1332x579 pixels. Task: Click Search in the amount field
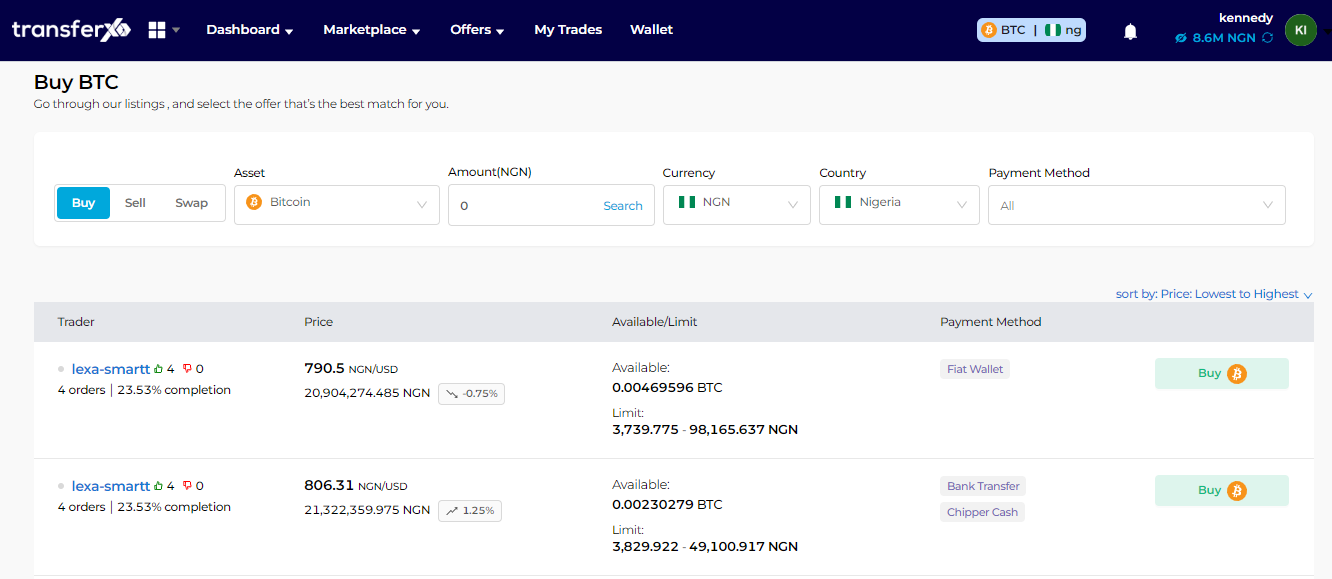click(x=622, y=206)
